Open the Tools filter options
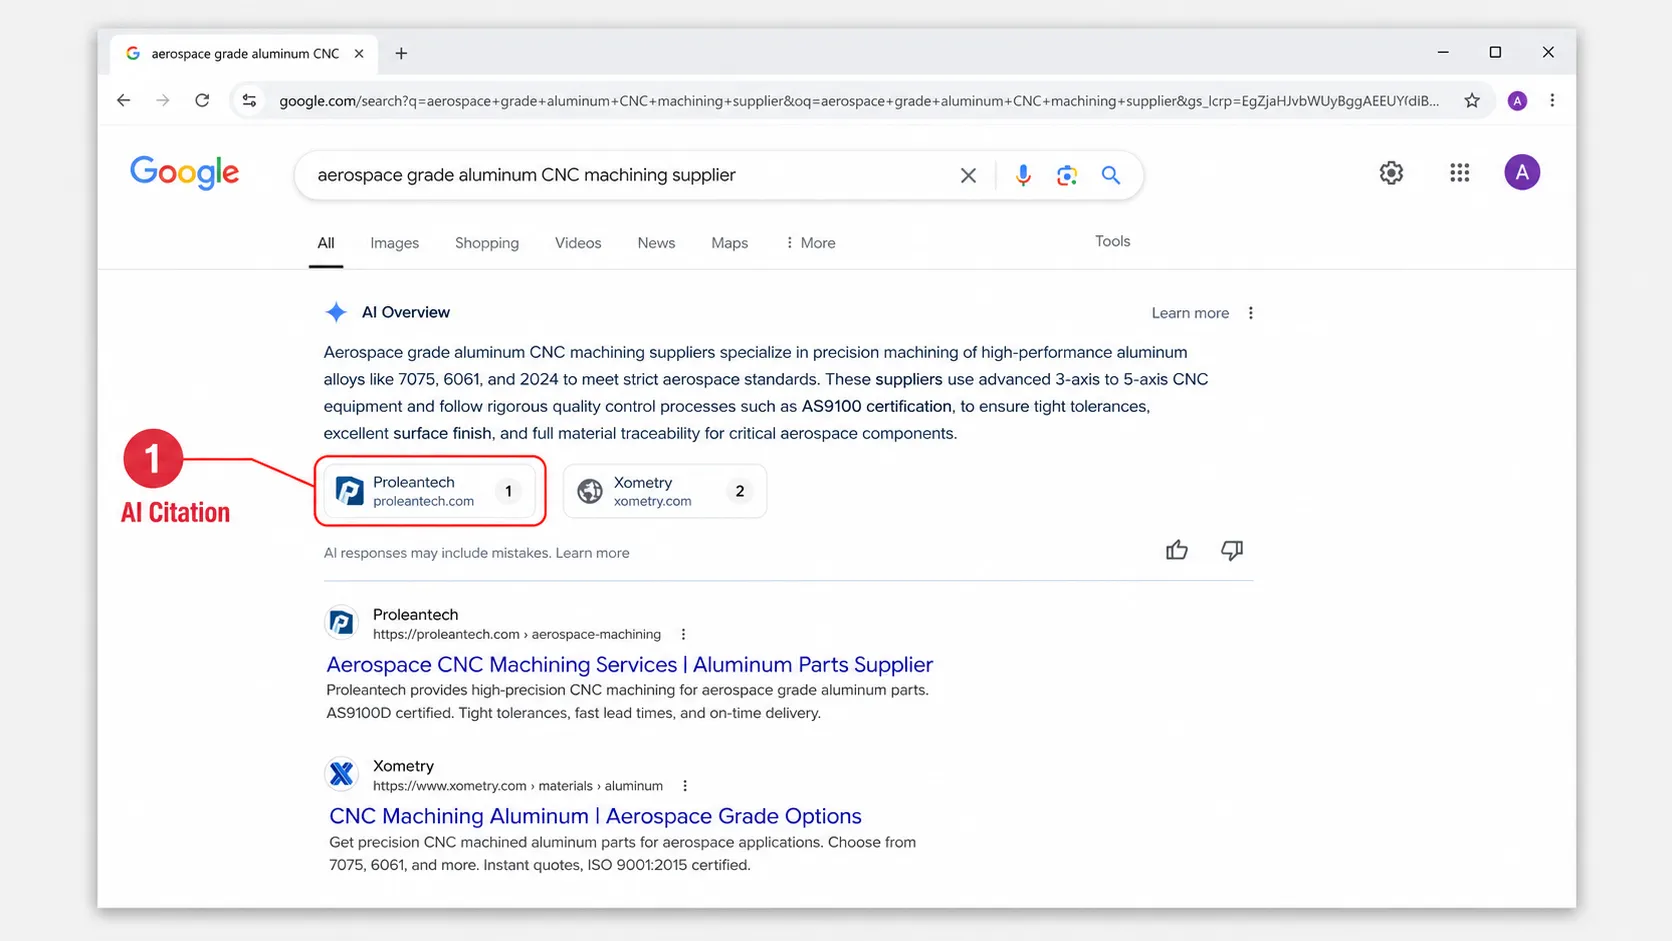The image size is (1672, 941). click(x=1113, y=241)
